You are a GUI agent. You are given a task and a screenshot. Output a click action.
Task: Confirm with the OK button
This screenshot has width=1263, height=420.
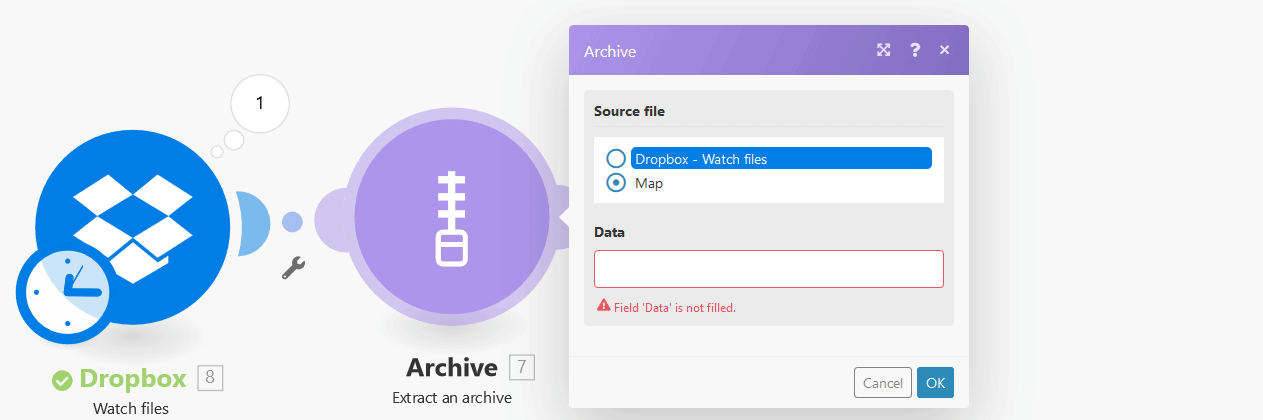[x=935, y=383]
